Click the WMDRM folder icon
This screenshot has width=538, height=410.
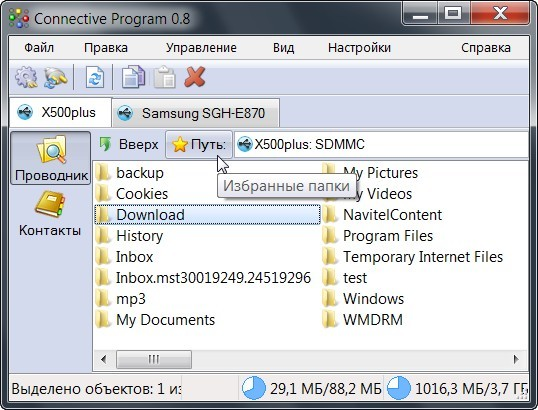[x=330, y=319]
